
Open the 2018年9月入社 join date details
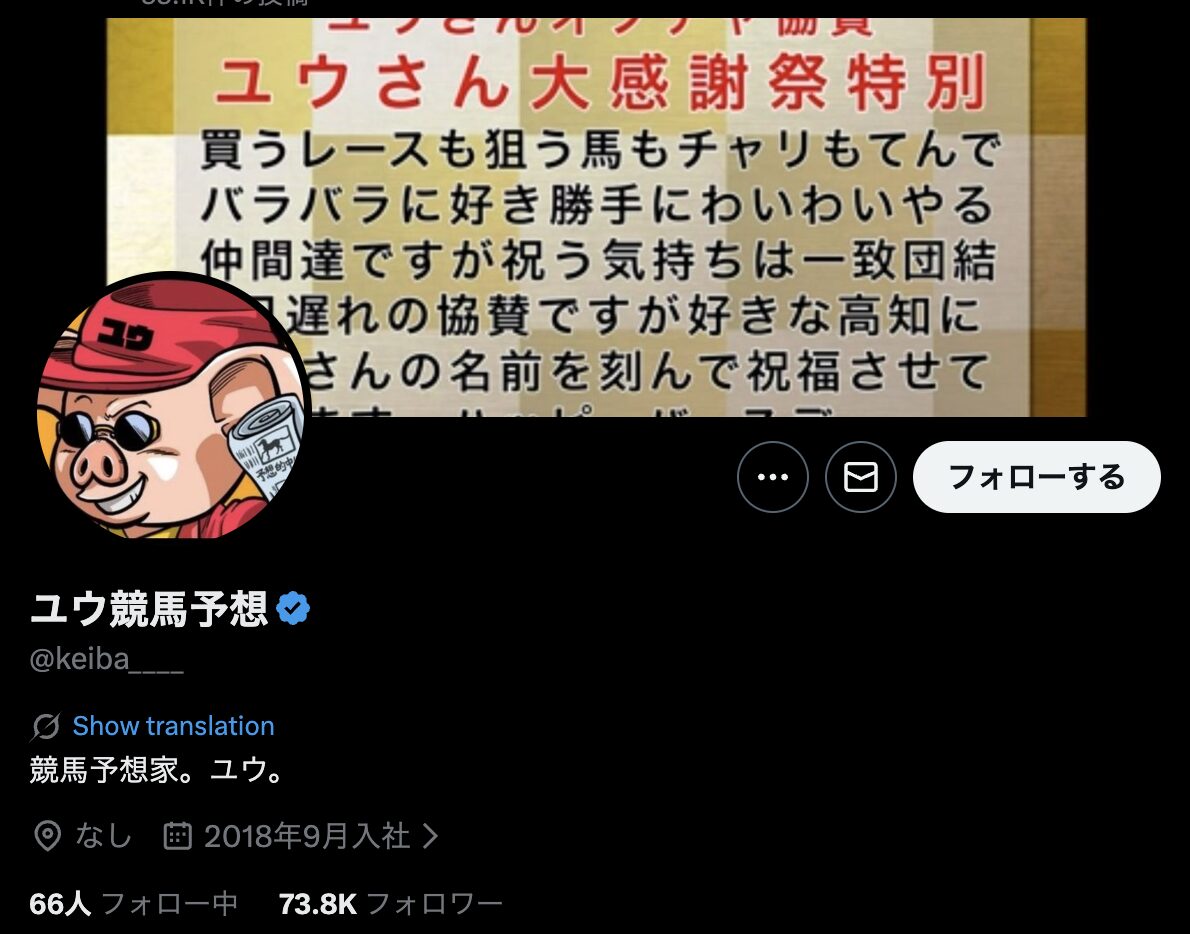[x=307, y=836]
